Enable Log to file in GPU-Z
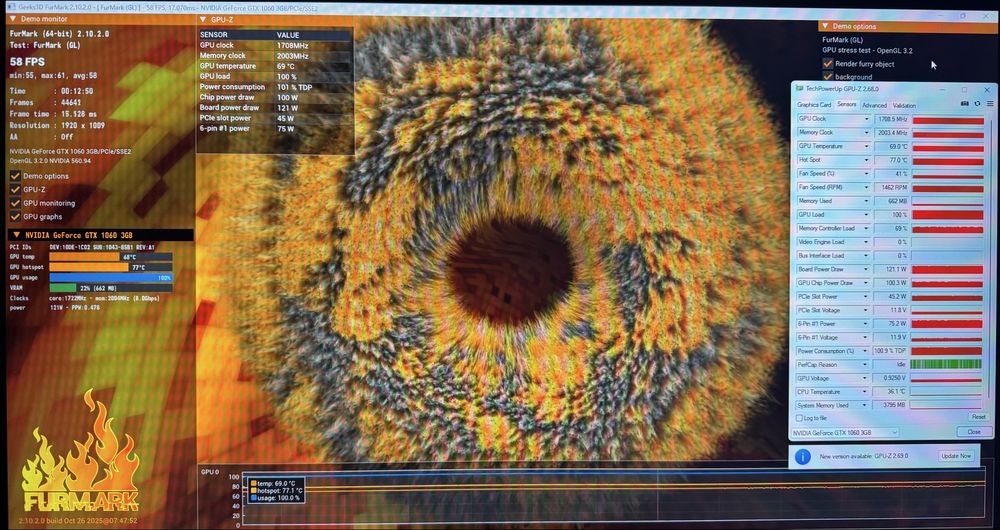 (799, 418)
